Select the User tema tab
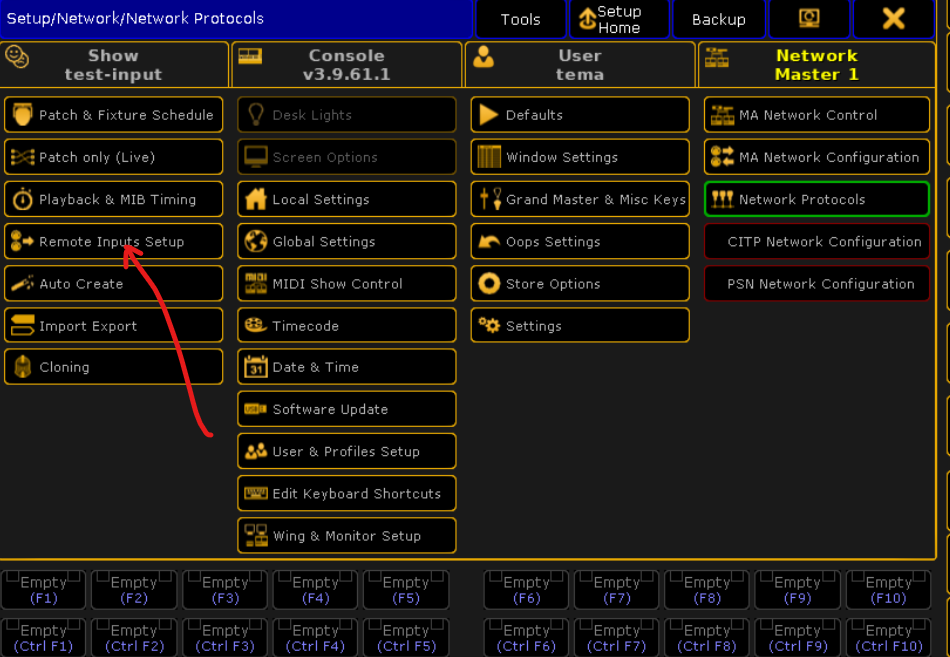The image size is (950, 657). coord(580,65)
